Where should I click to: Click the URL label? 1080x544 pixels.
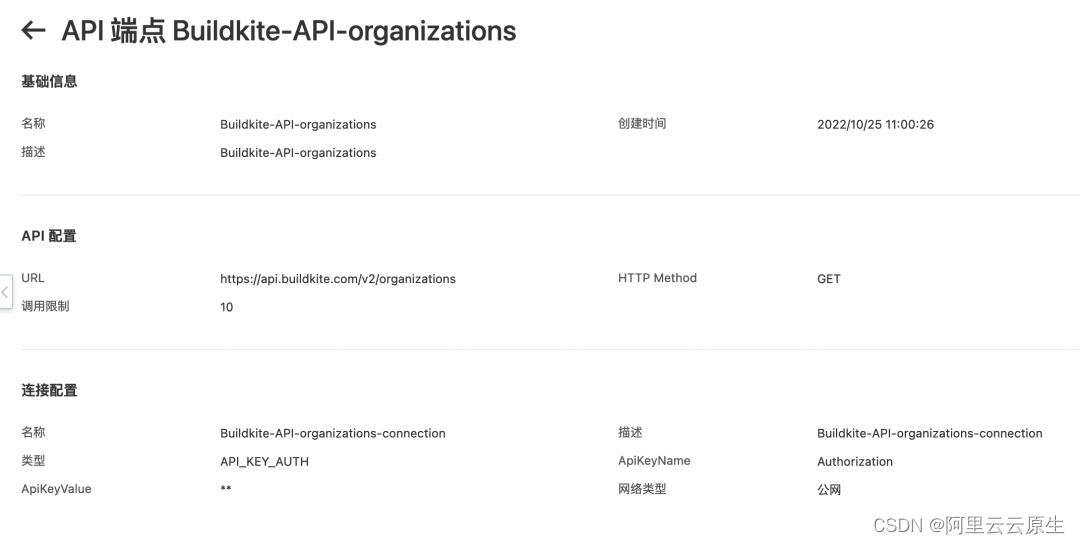click(32, 278)
